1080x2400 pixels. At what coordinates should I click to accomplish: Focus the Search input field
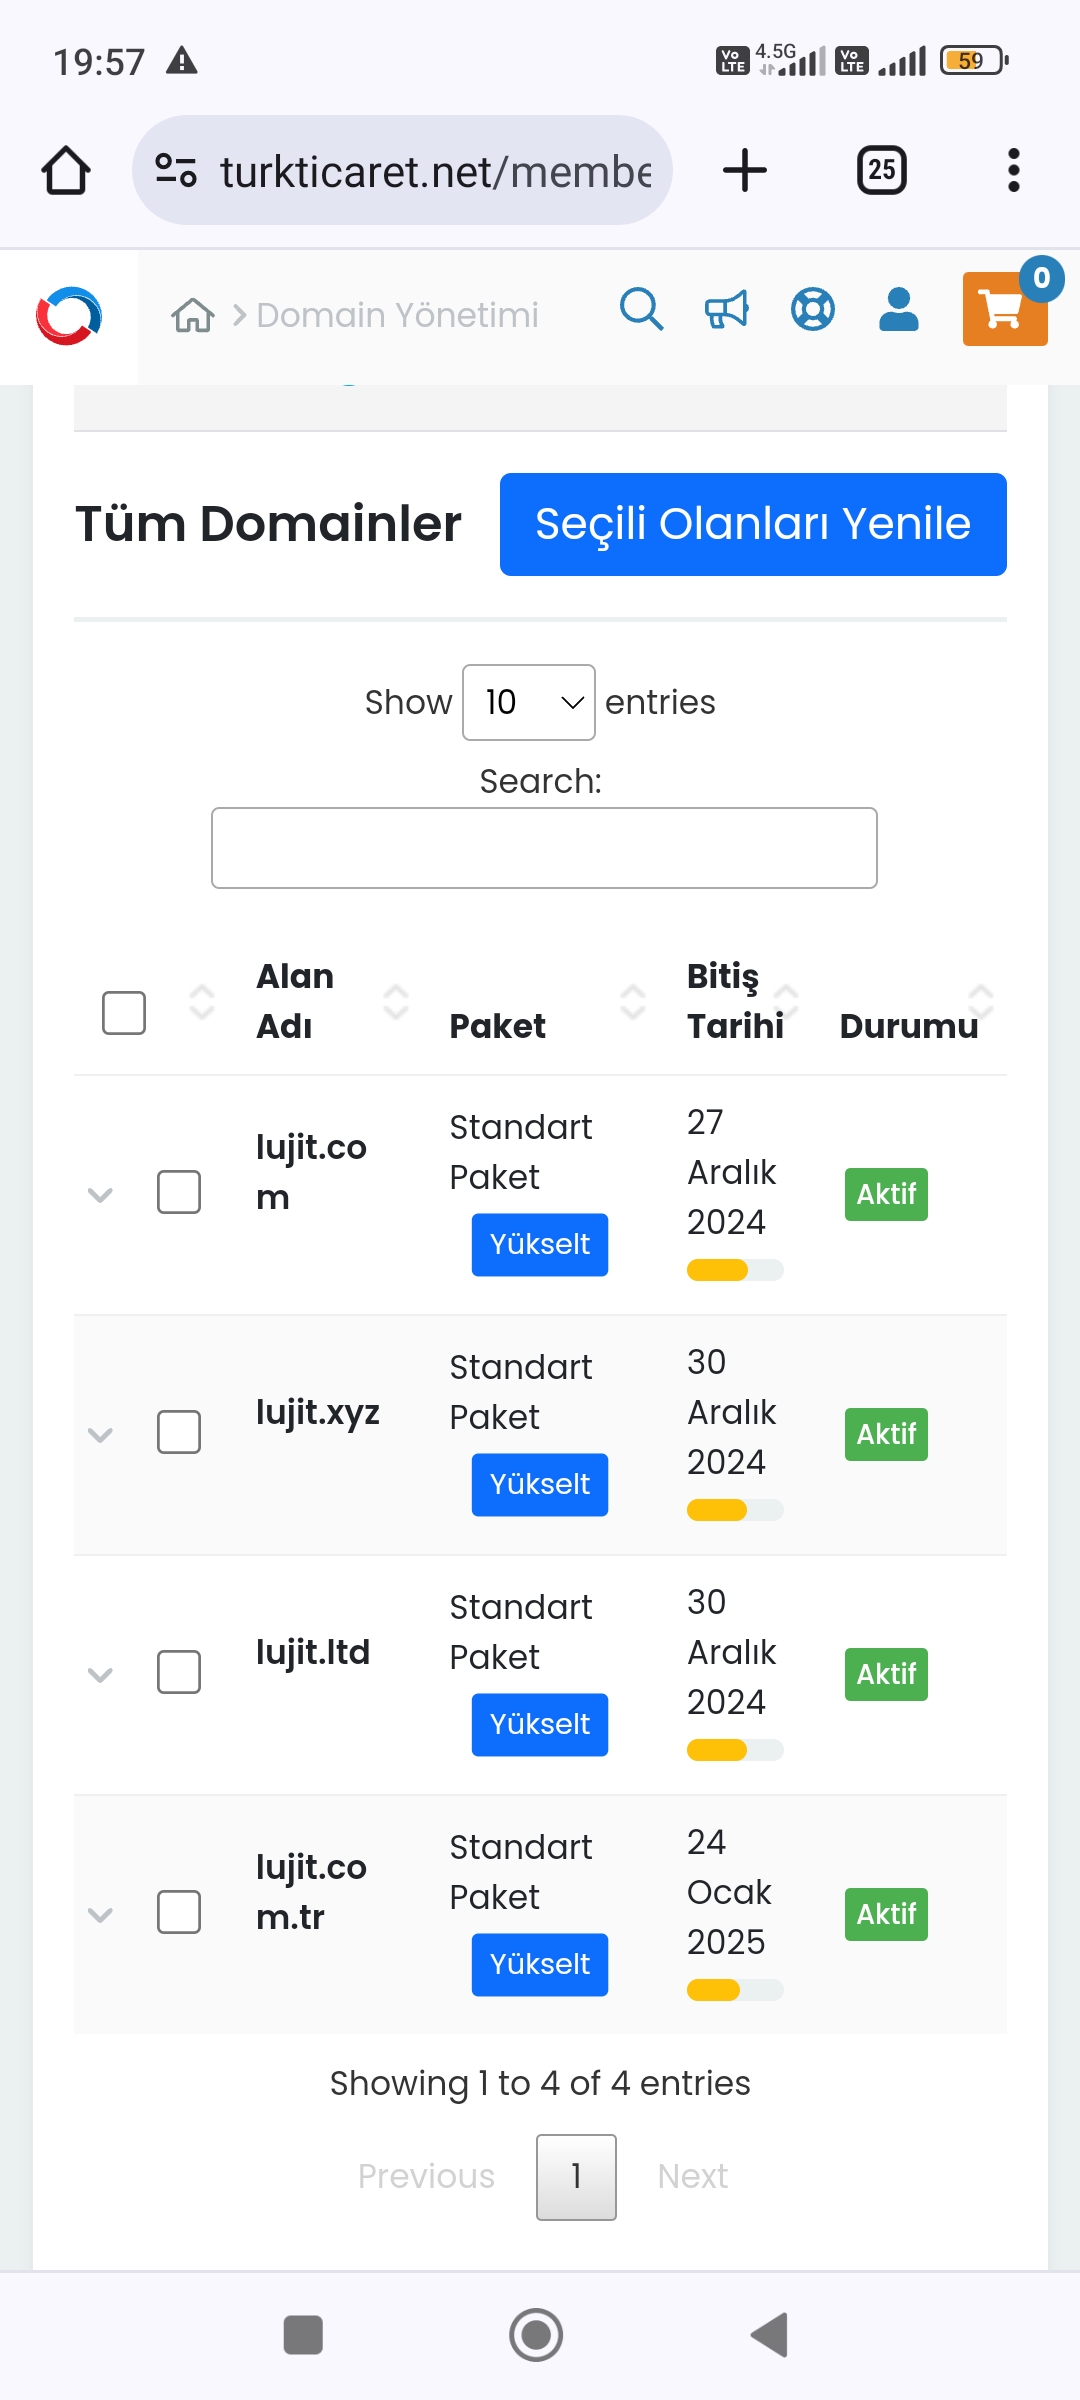(x=544, y=848)
